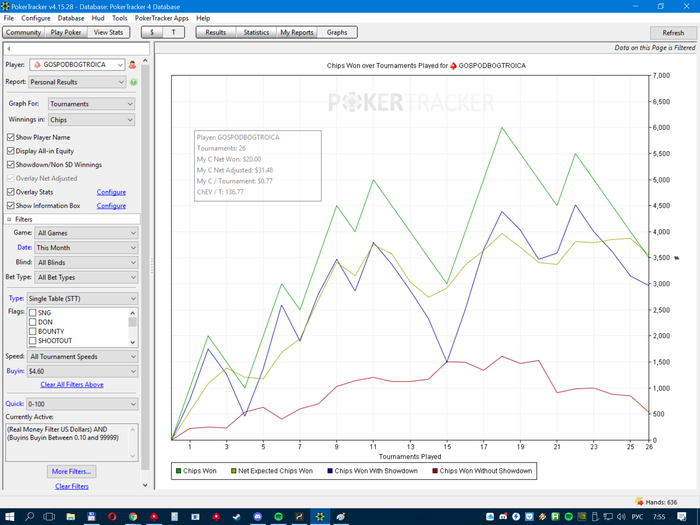Click the Hands count icon in status bar

[x=639, y=502]
